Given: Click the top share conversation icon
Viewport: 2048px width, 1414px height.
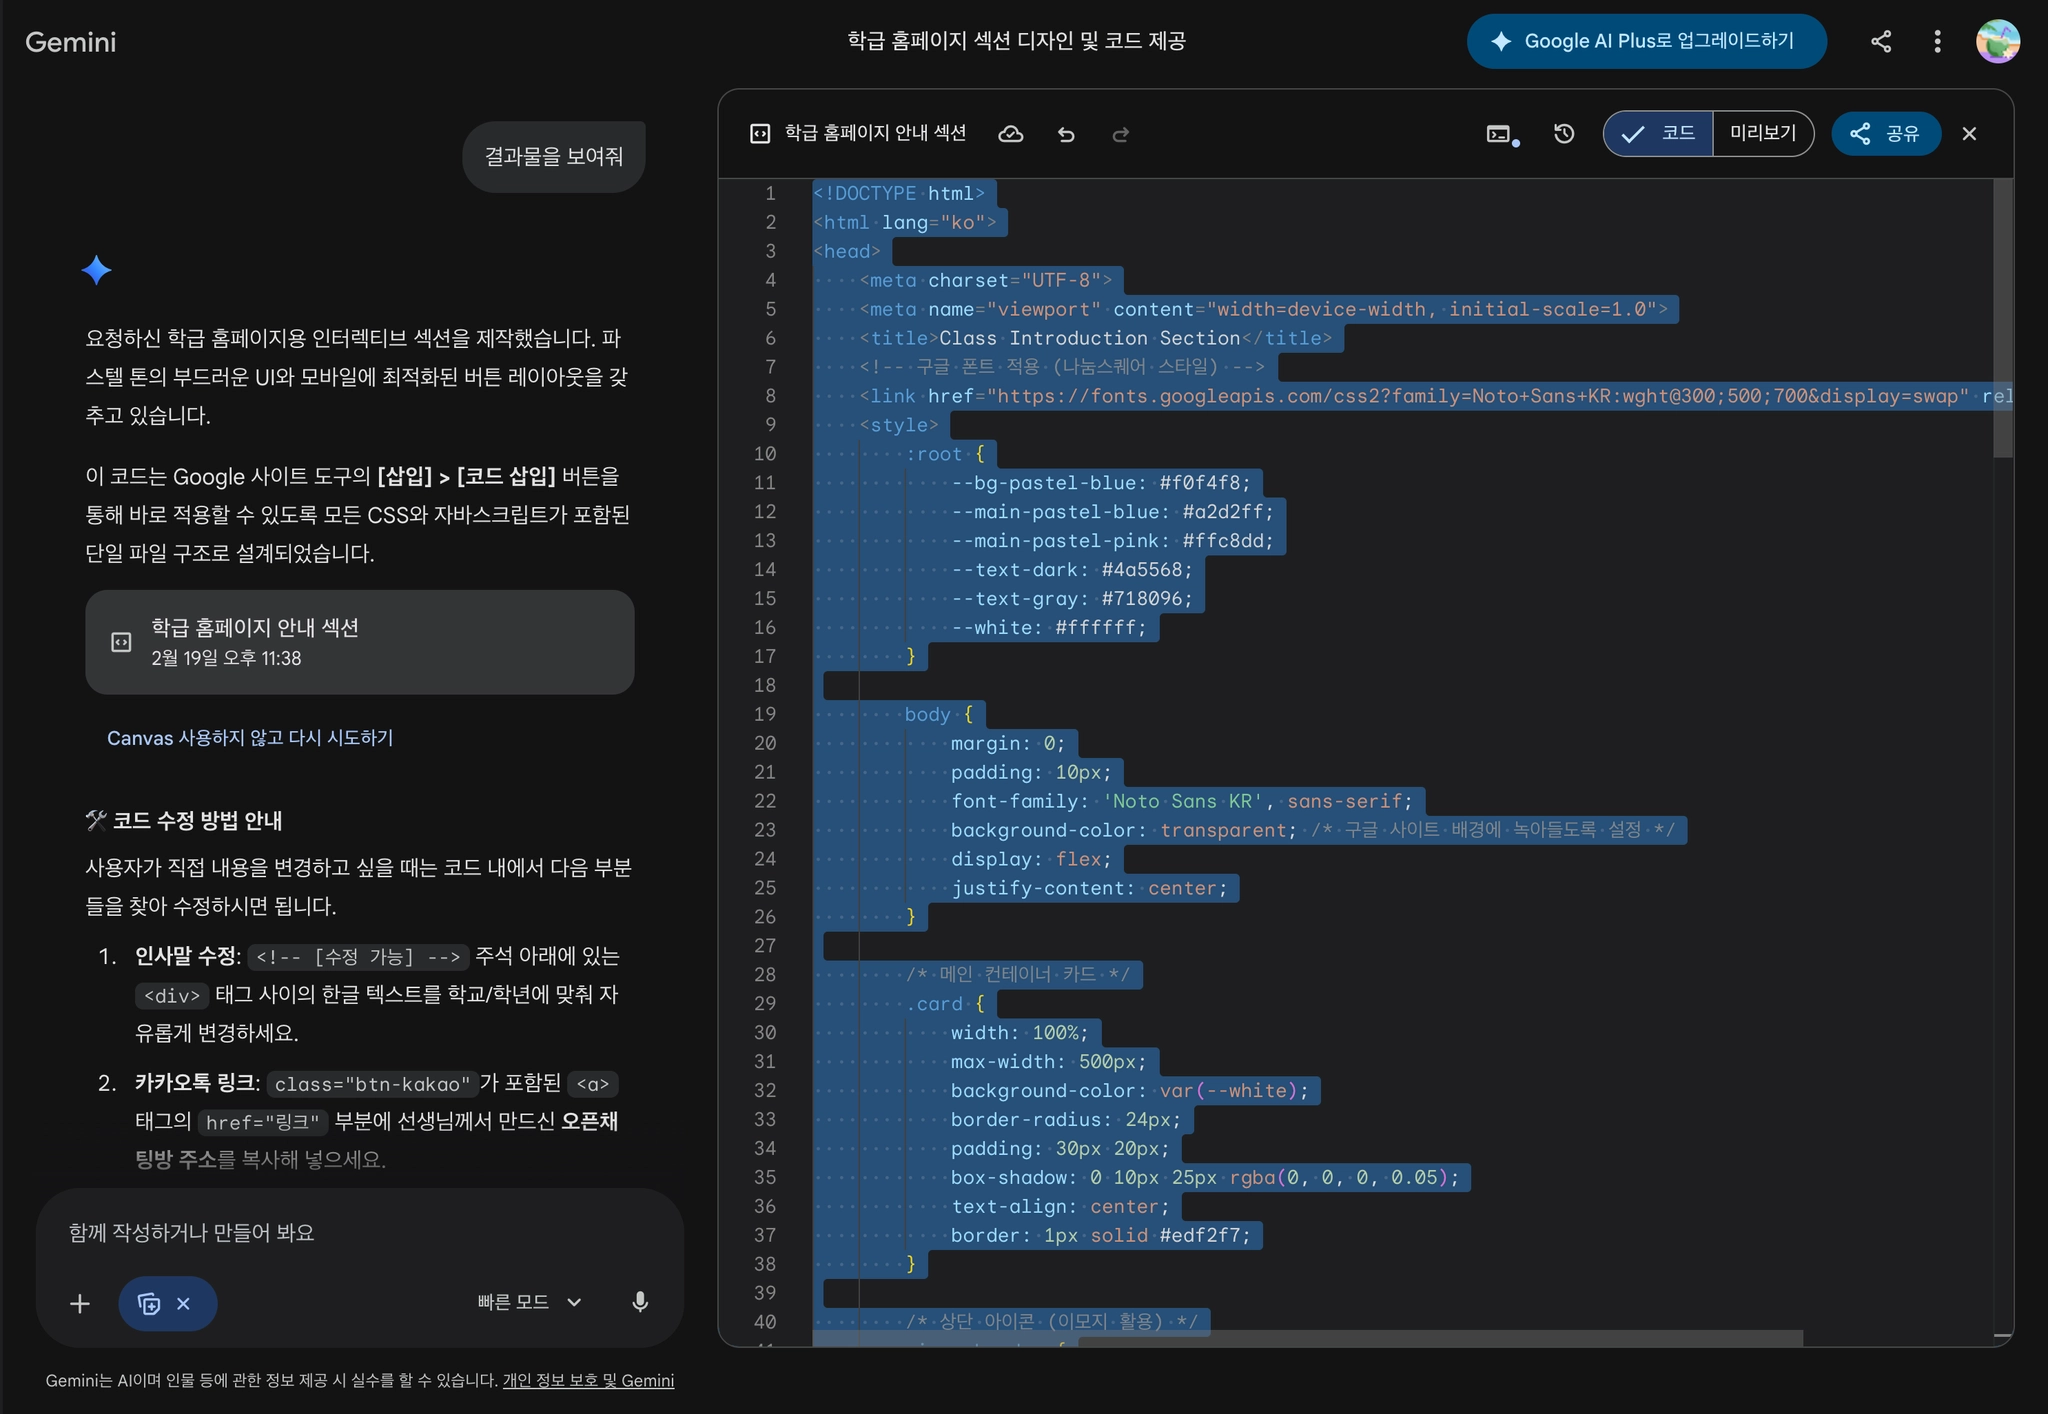Looking at the screenshot, I should tap(1880, 41).
